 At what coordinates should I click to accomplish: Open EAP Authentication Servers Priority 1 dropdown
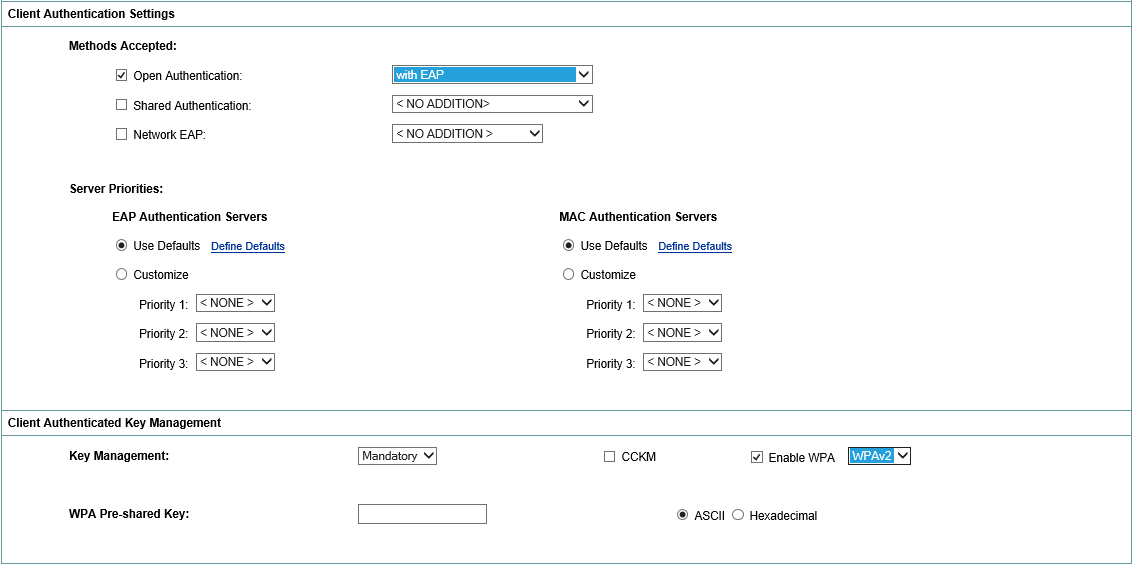coord(235,303)
